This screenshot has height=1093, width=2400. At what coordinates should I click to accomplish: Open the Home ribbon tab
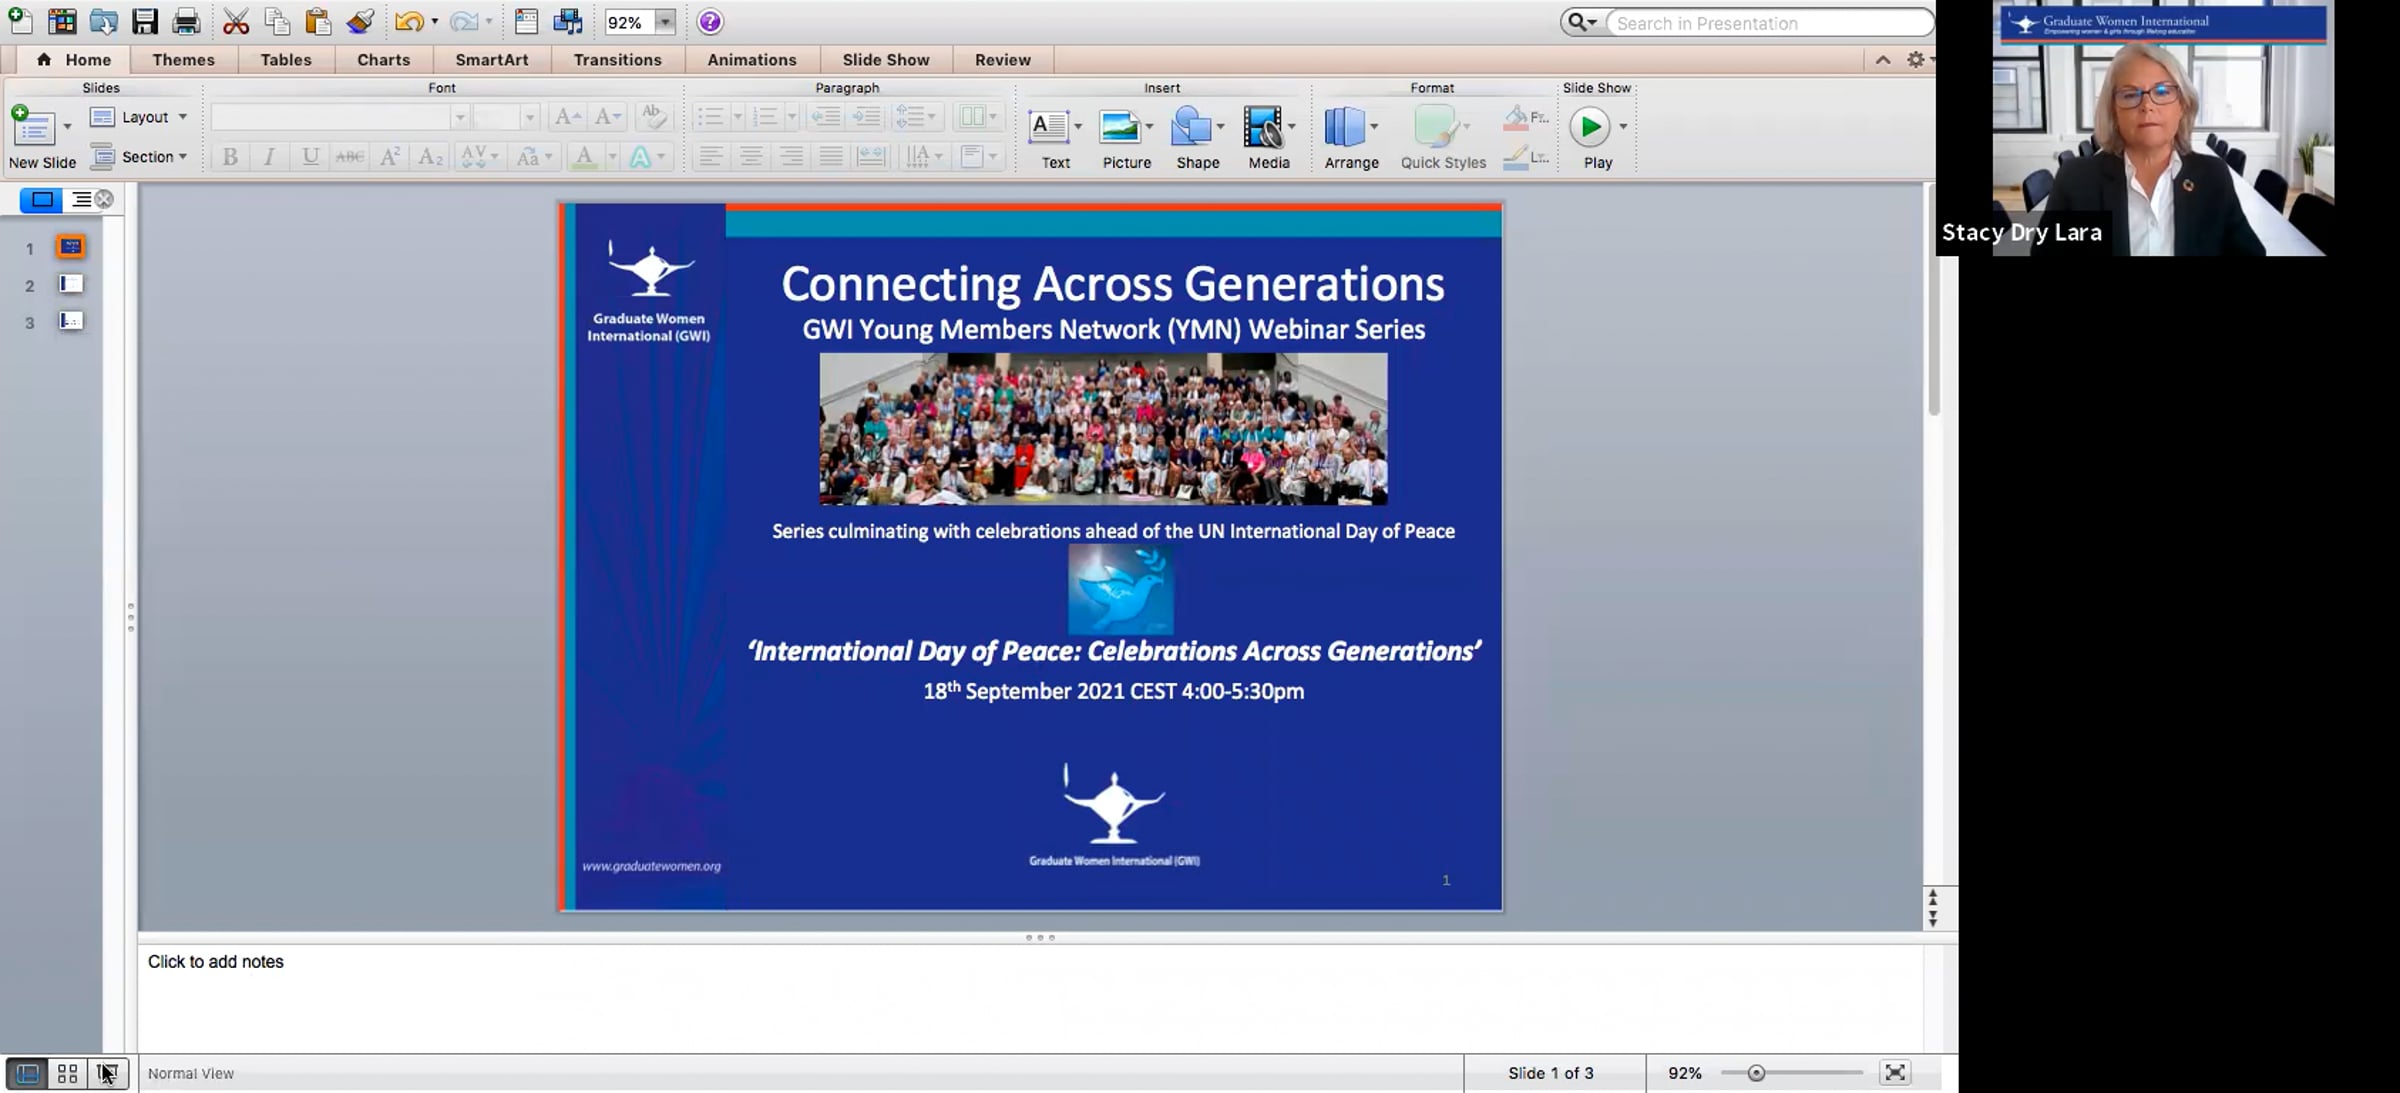74,60
